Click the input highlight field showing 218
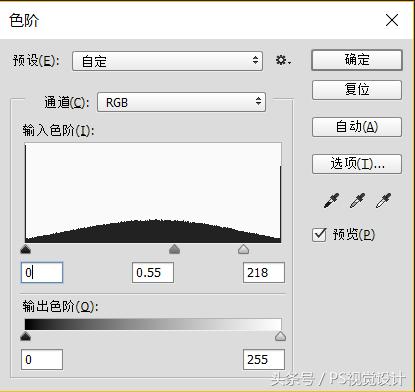The image size is (415, 392). 264,273
